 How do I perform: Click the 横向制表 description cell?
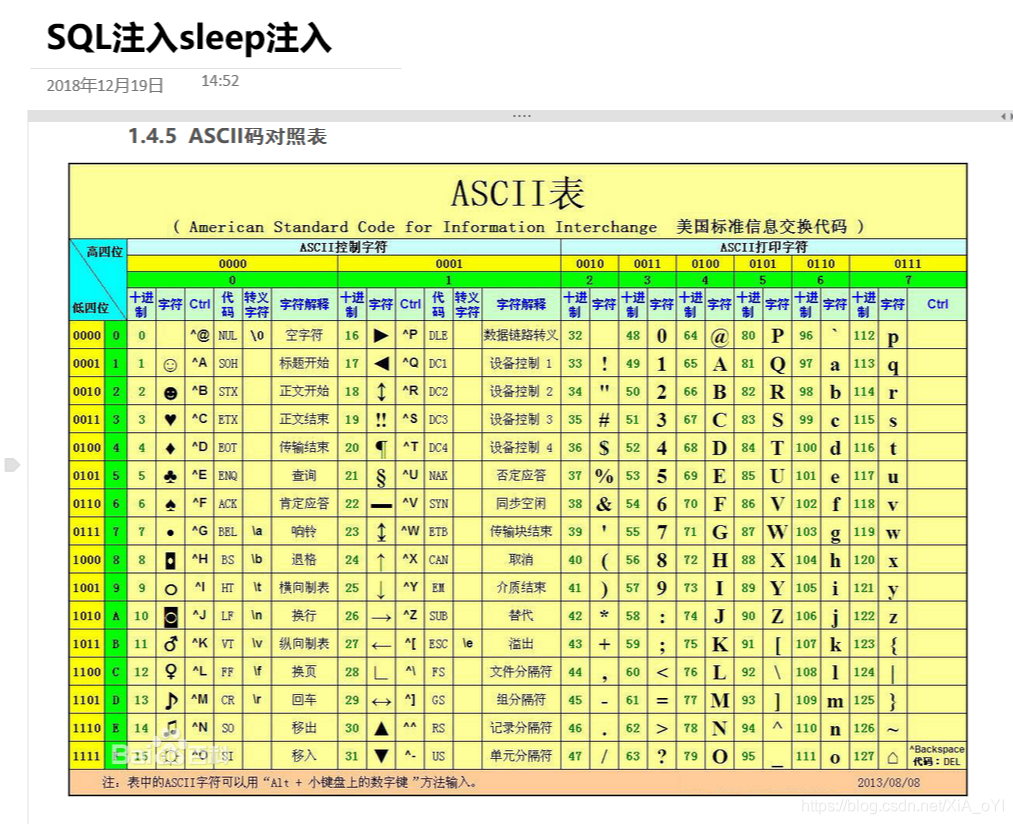pyautogui.click(x=304, y=587)
